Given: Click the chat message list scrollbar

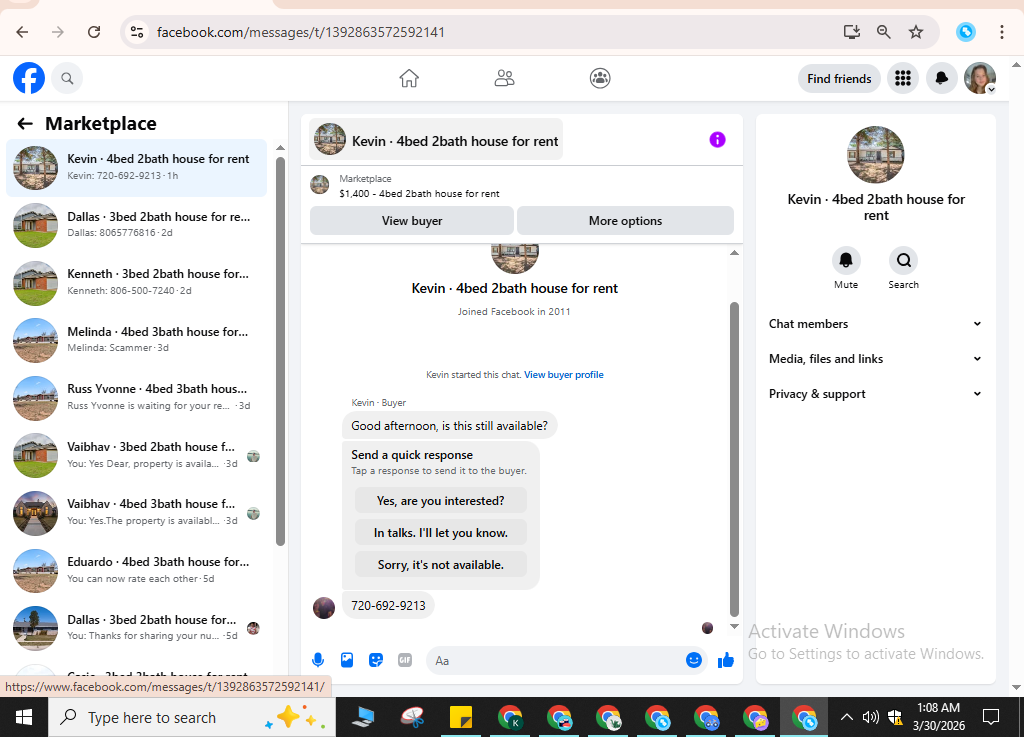Looking at the screenshot, I should click(x=734, y=459).
